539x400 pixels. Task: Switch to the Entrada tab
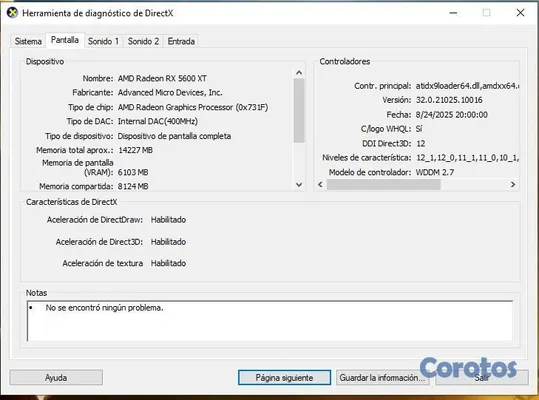(181, 41)
